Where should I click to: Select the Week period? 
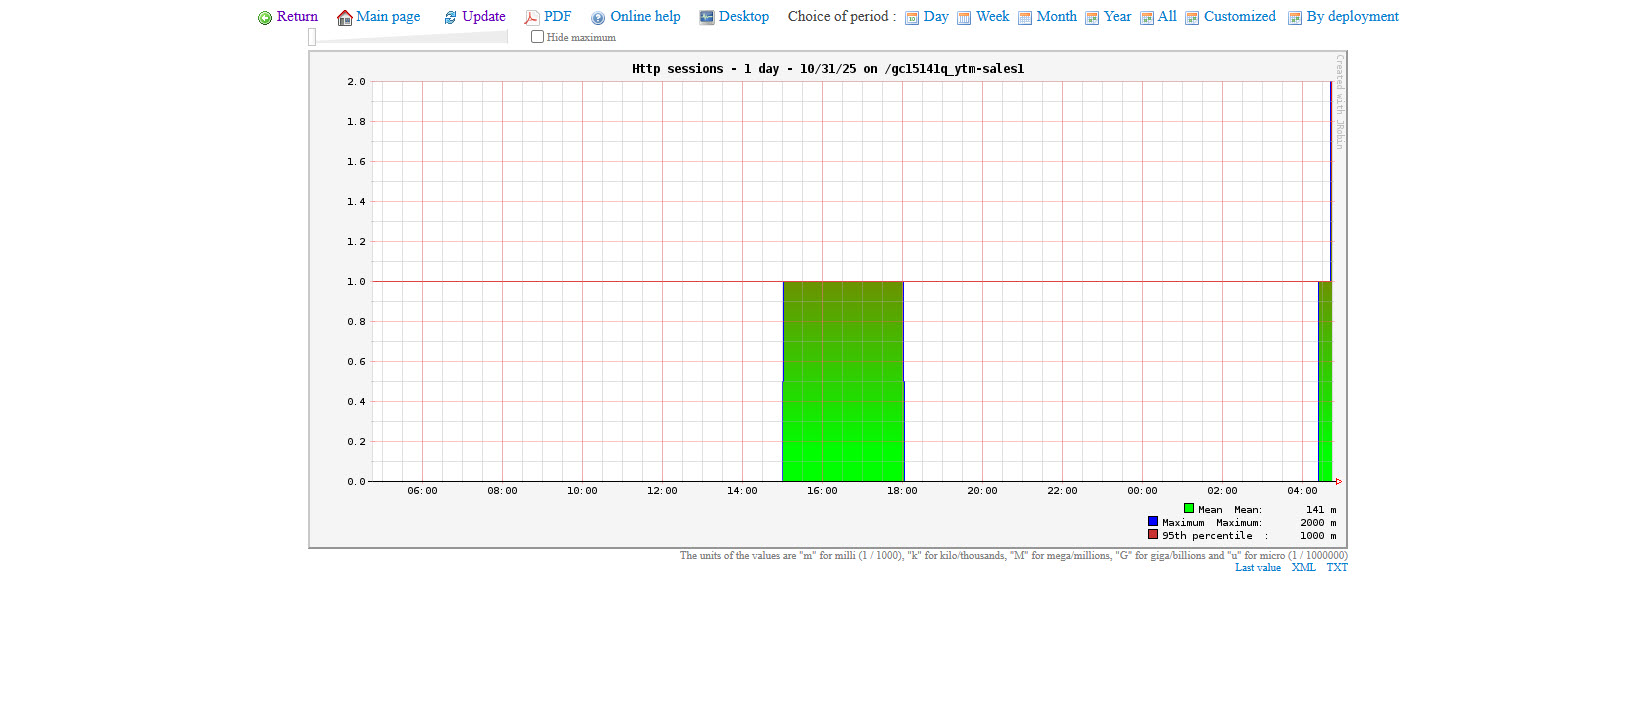coord(992,17)
